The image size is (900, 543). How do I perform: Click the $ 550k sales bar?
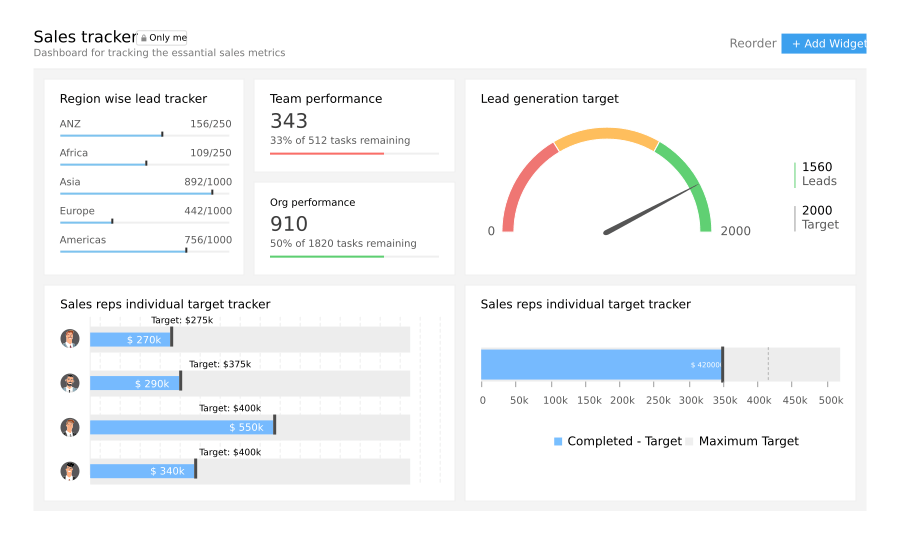[182, 427]
